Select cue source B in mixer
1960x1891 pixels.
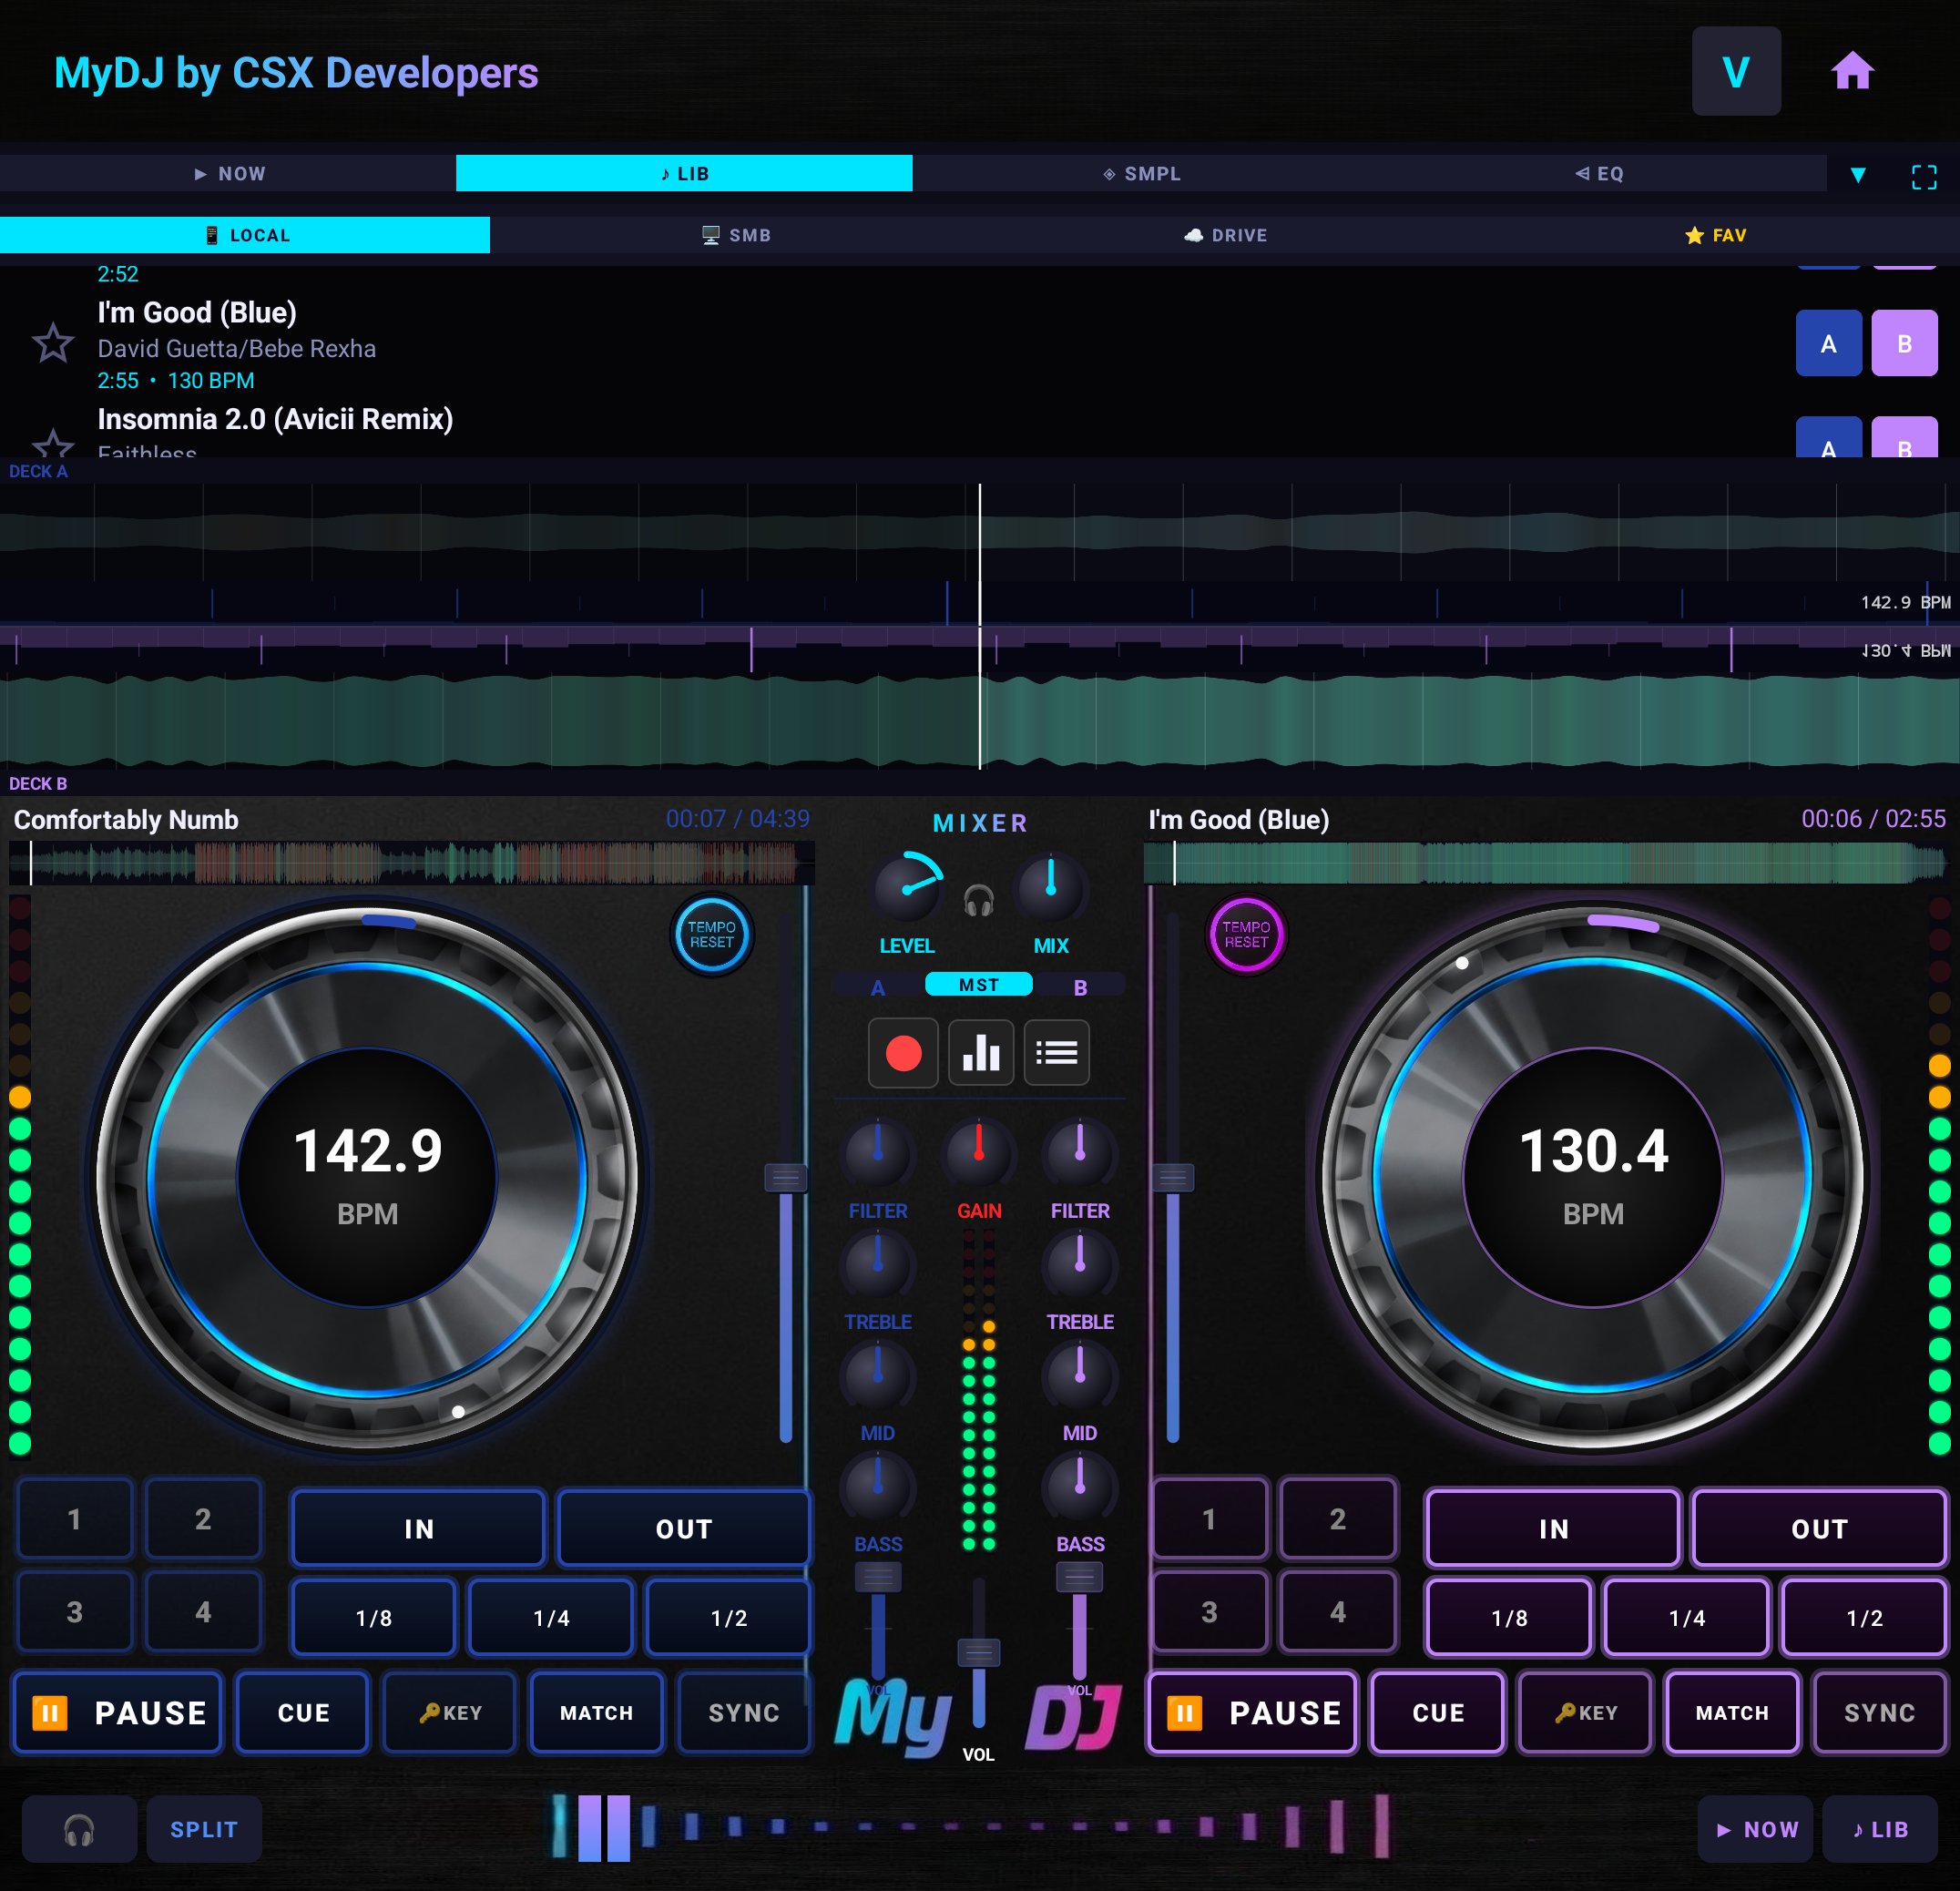click(x=1080, y=987)
